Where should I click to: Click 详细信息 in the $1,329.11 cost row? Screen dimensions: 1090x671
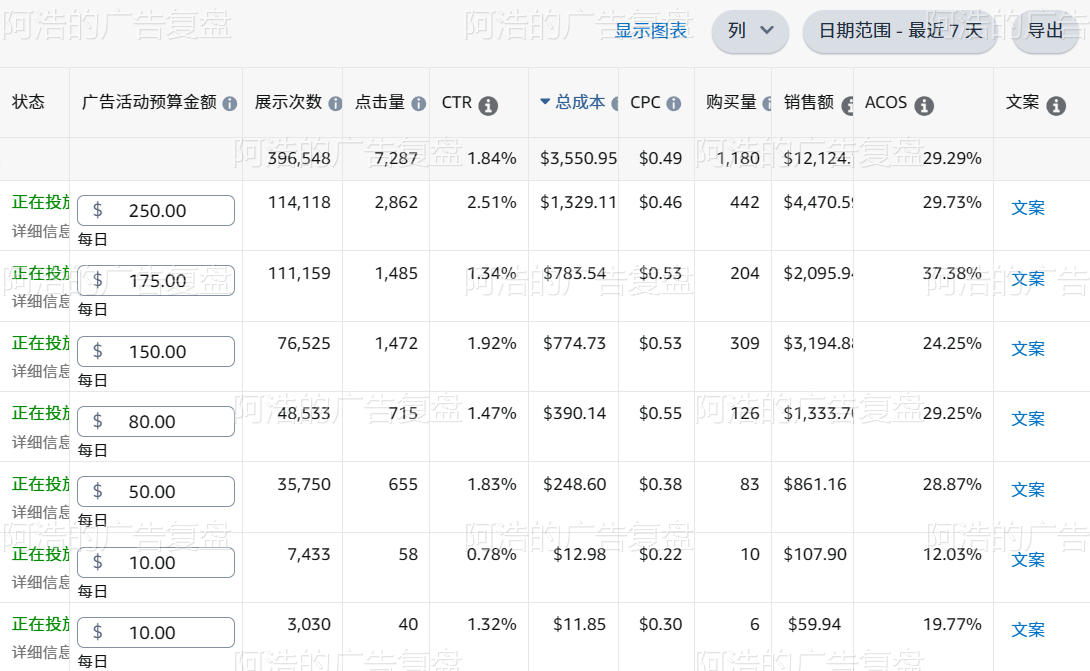pyautogui.click(x=40, y=232)
